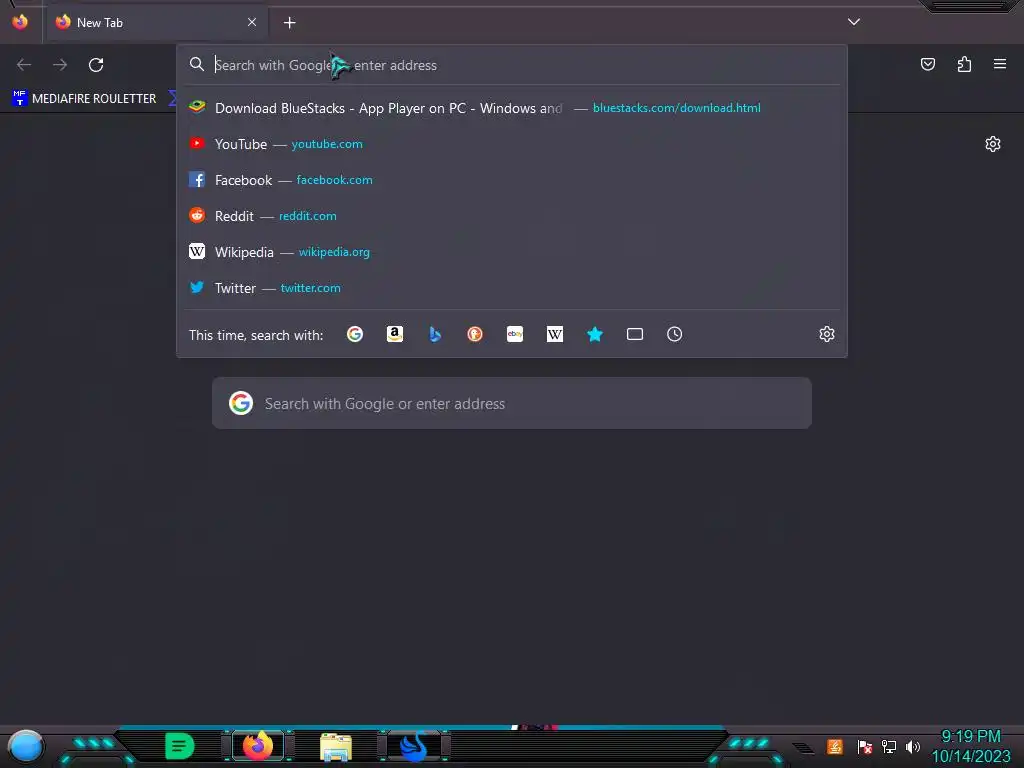Reload the current page
Screen dimensions: 1024x768
click(96, 65)
